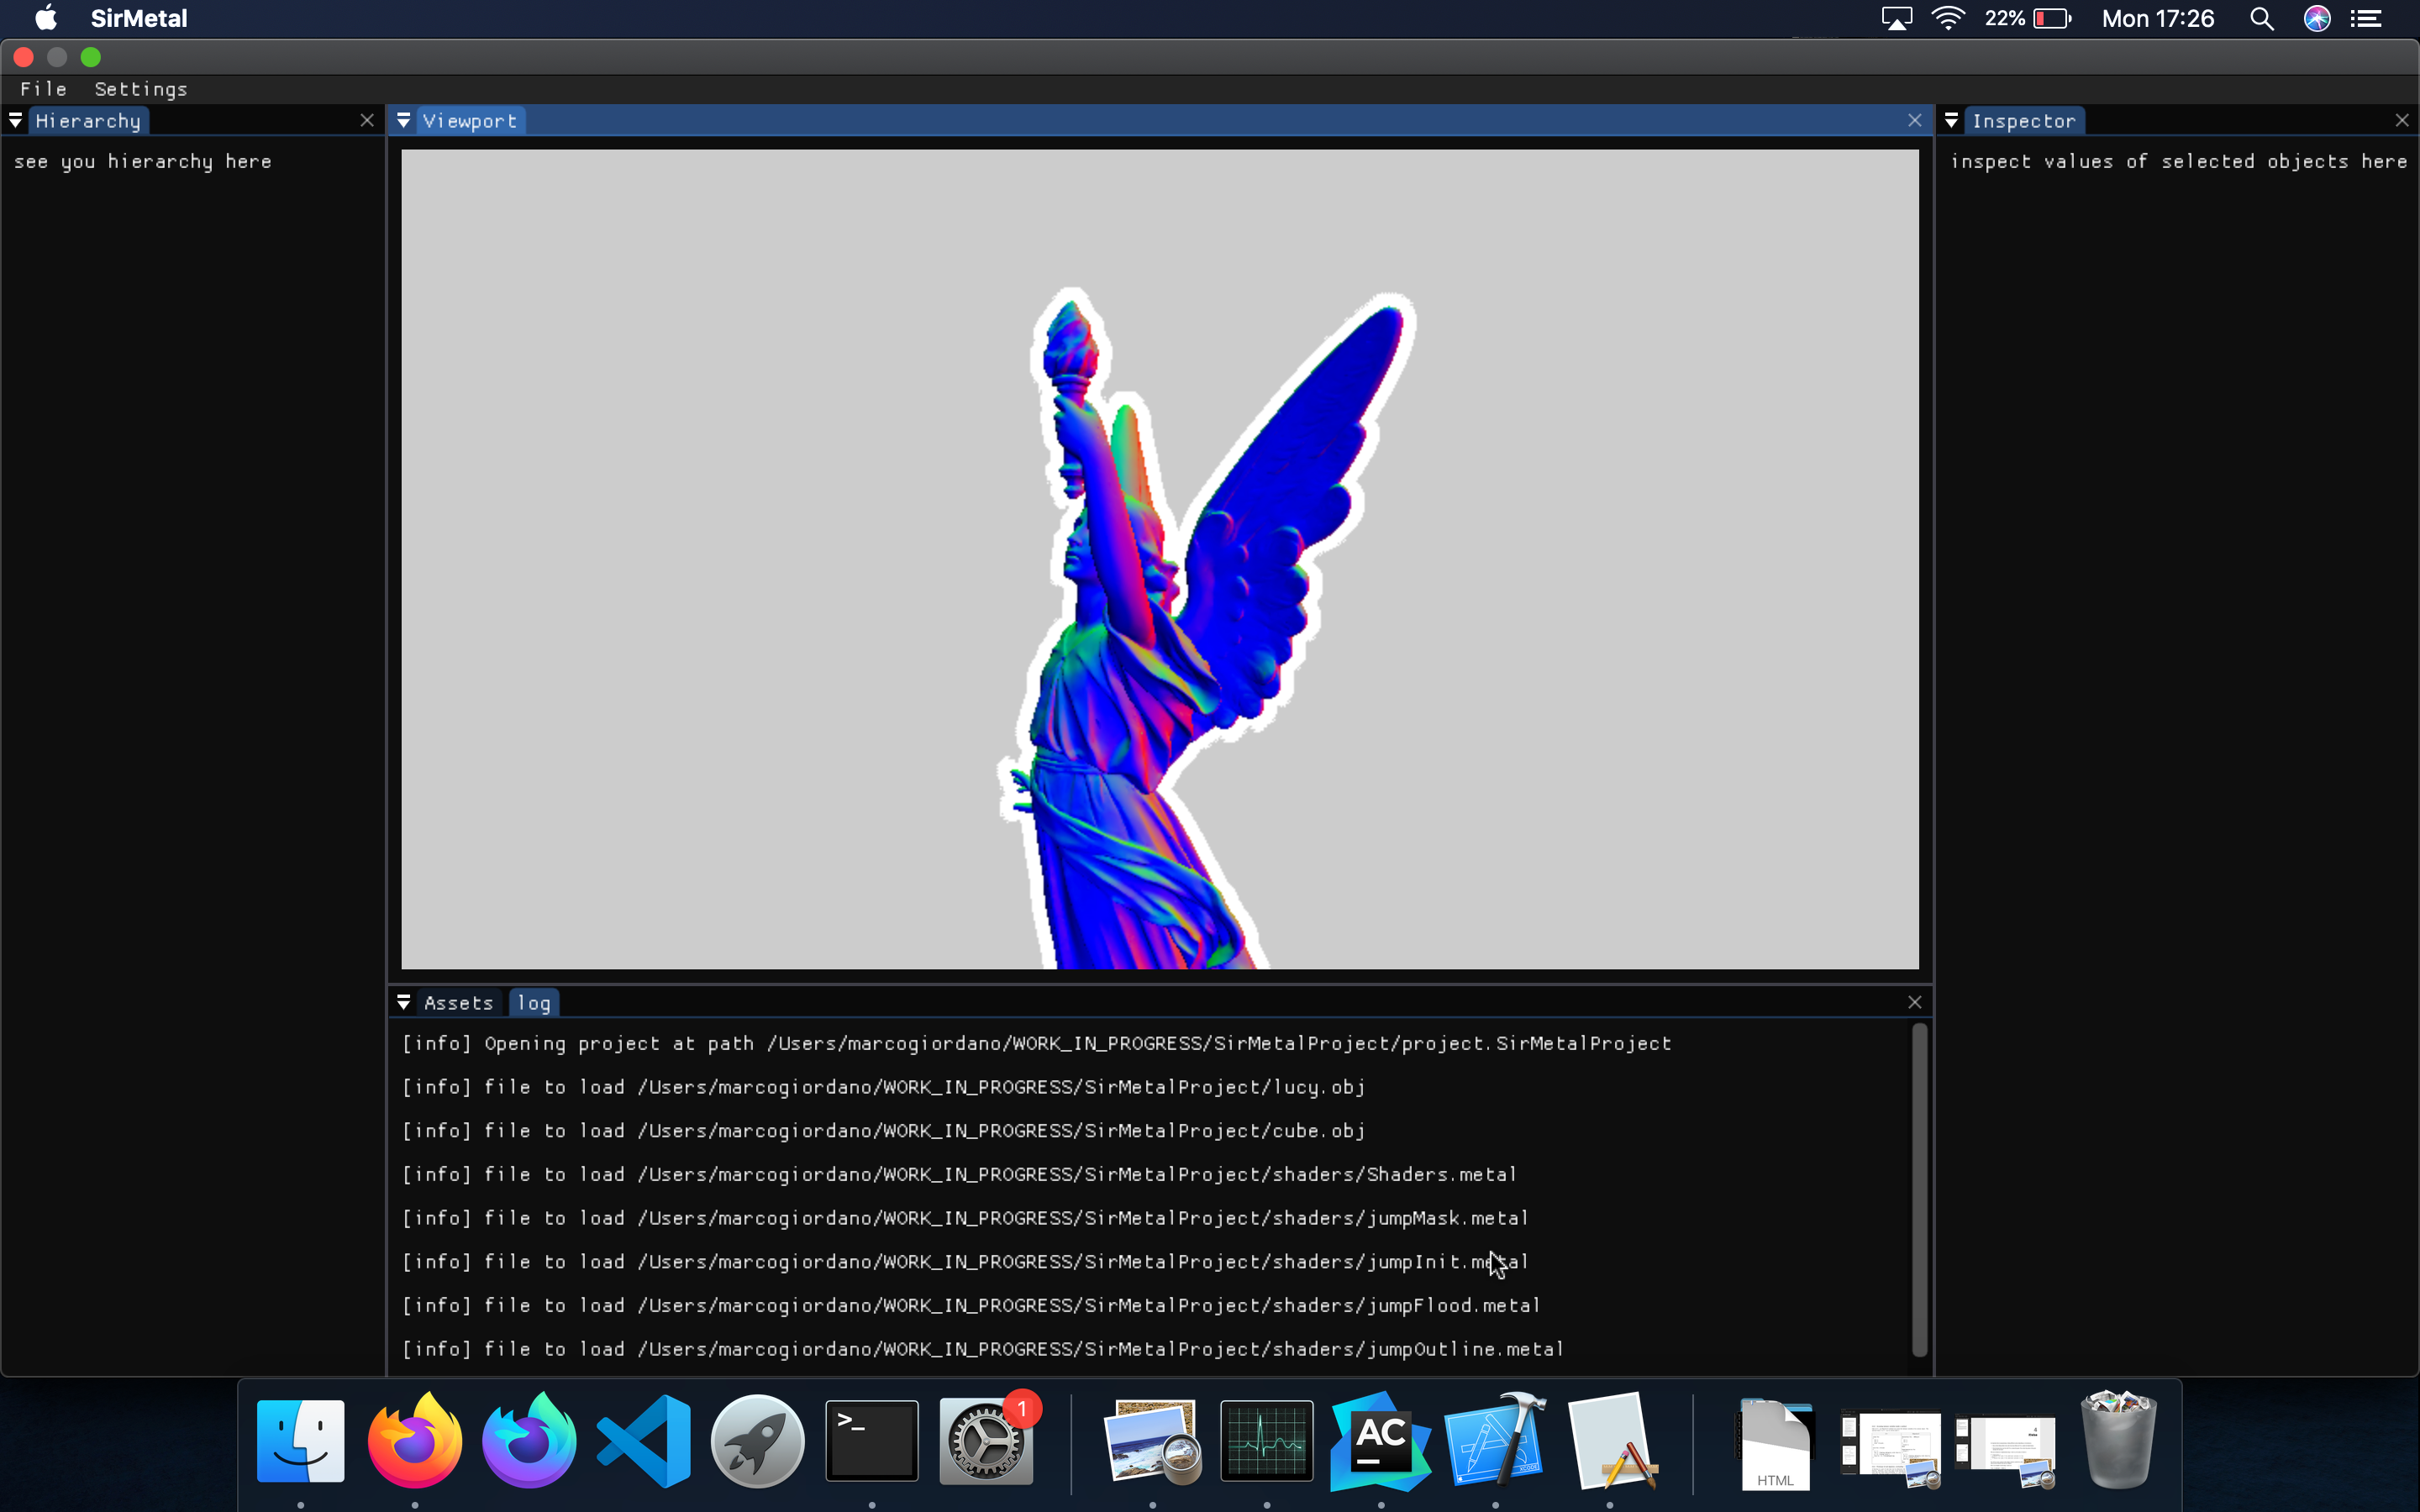Collapse the Inspector panel triangle

(1951, 121)
